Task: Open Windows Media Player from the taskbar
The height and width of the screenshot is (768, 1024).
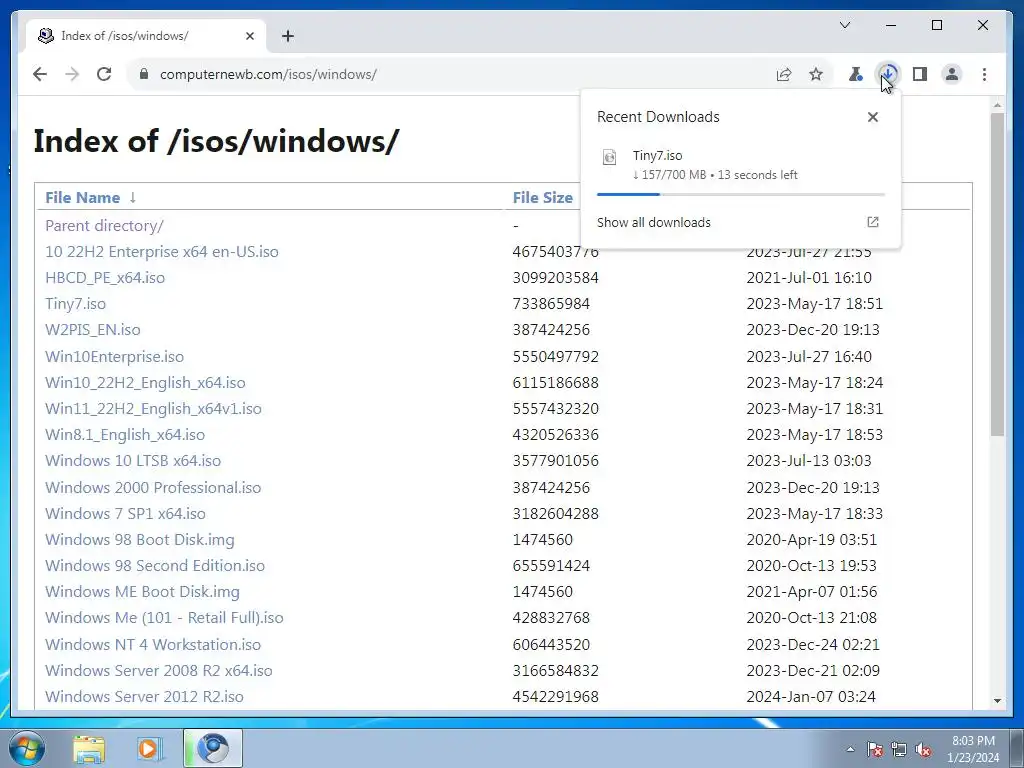Action: point(149,749)
